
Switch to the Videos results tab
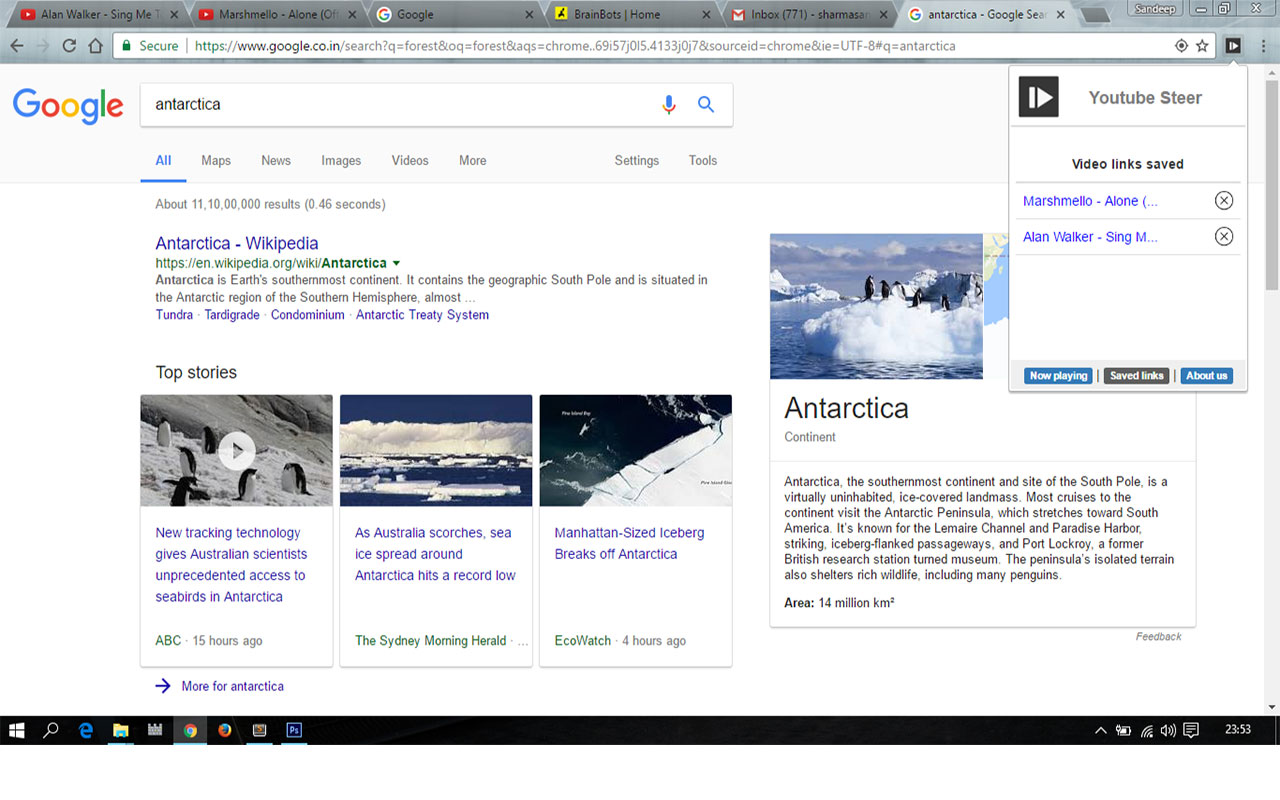[x=410, y=160]
